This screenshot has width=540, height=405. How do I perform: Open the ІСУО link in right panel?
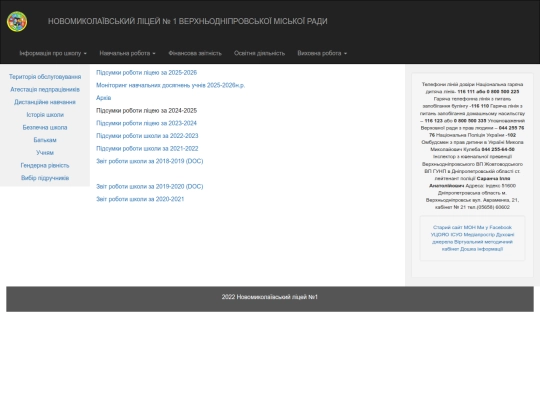(x=456, y=235)
